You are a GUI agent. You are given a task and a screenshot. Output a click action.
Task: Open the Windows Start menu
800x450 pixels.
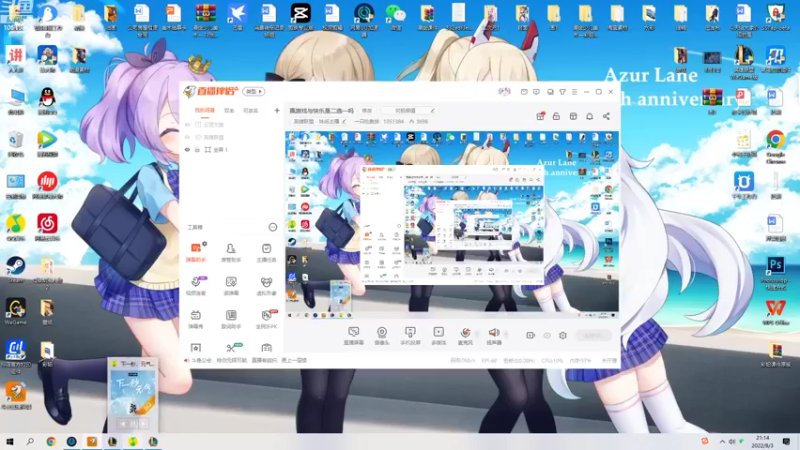pyautogui.click(x=10, y=441)
